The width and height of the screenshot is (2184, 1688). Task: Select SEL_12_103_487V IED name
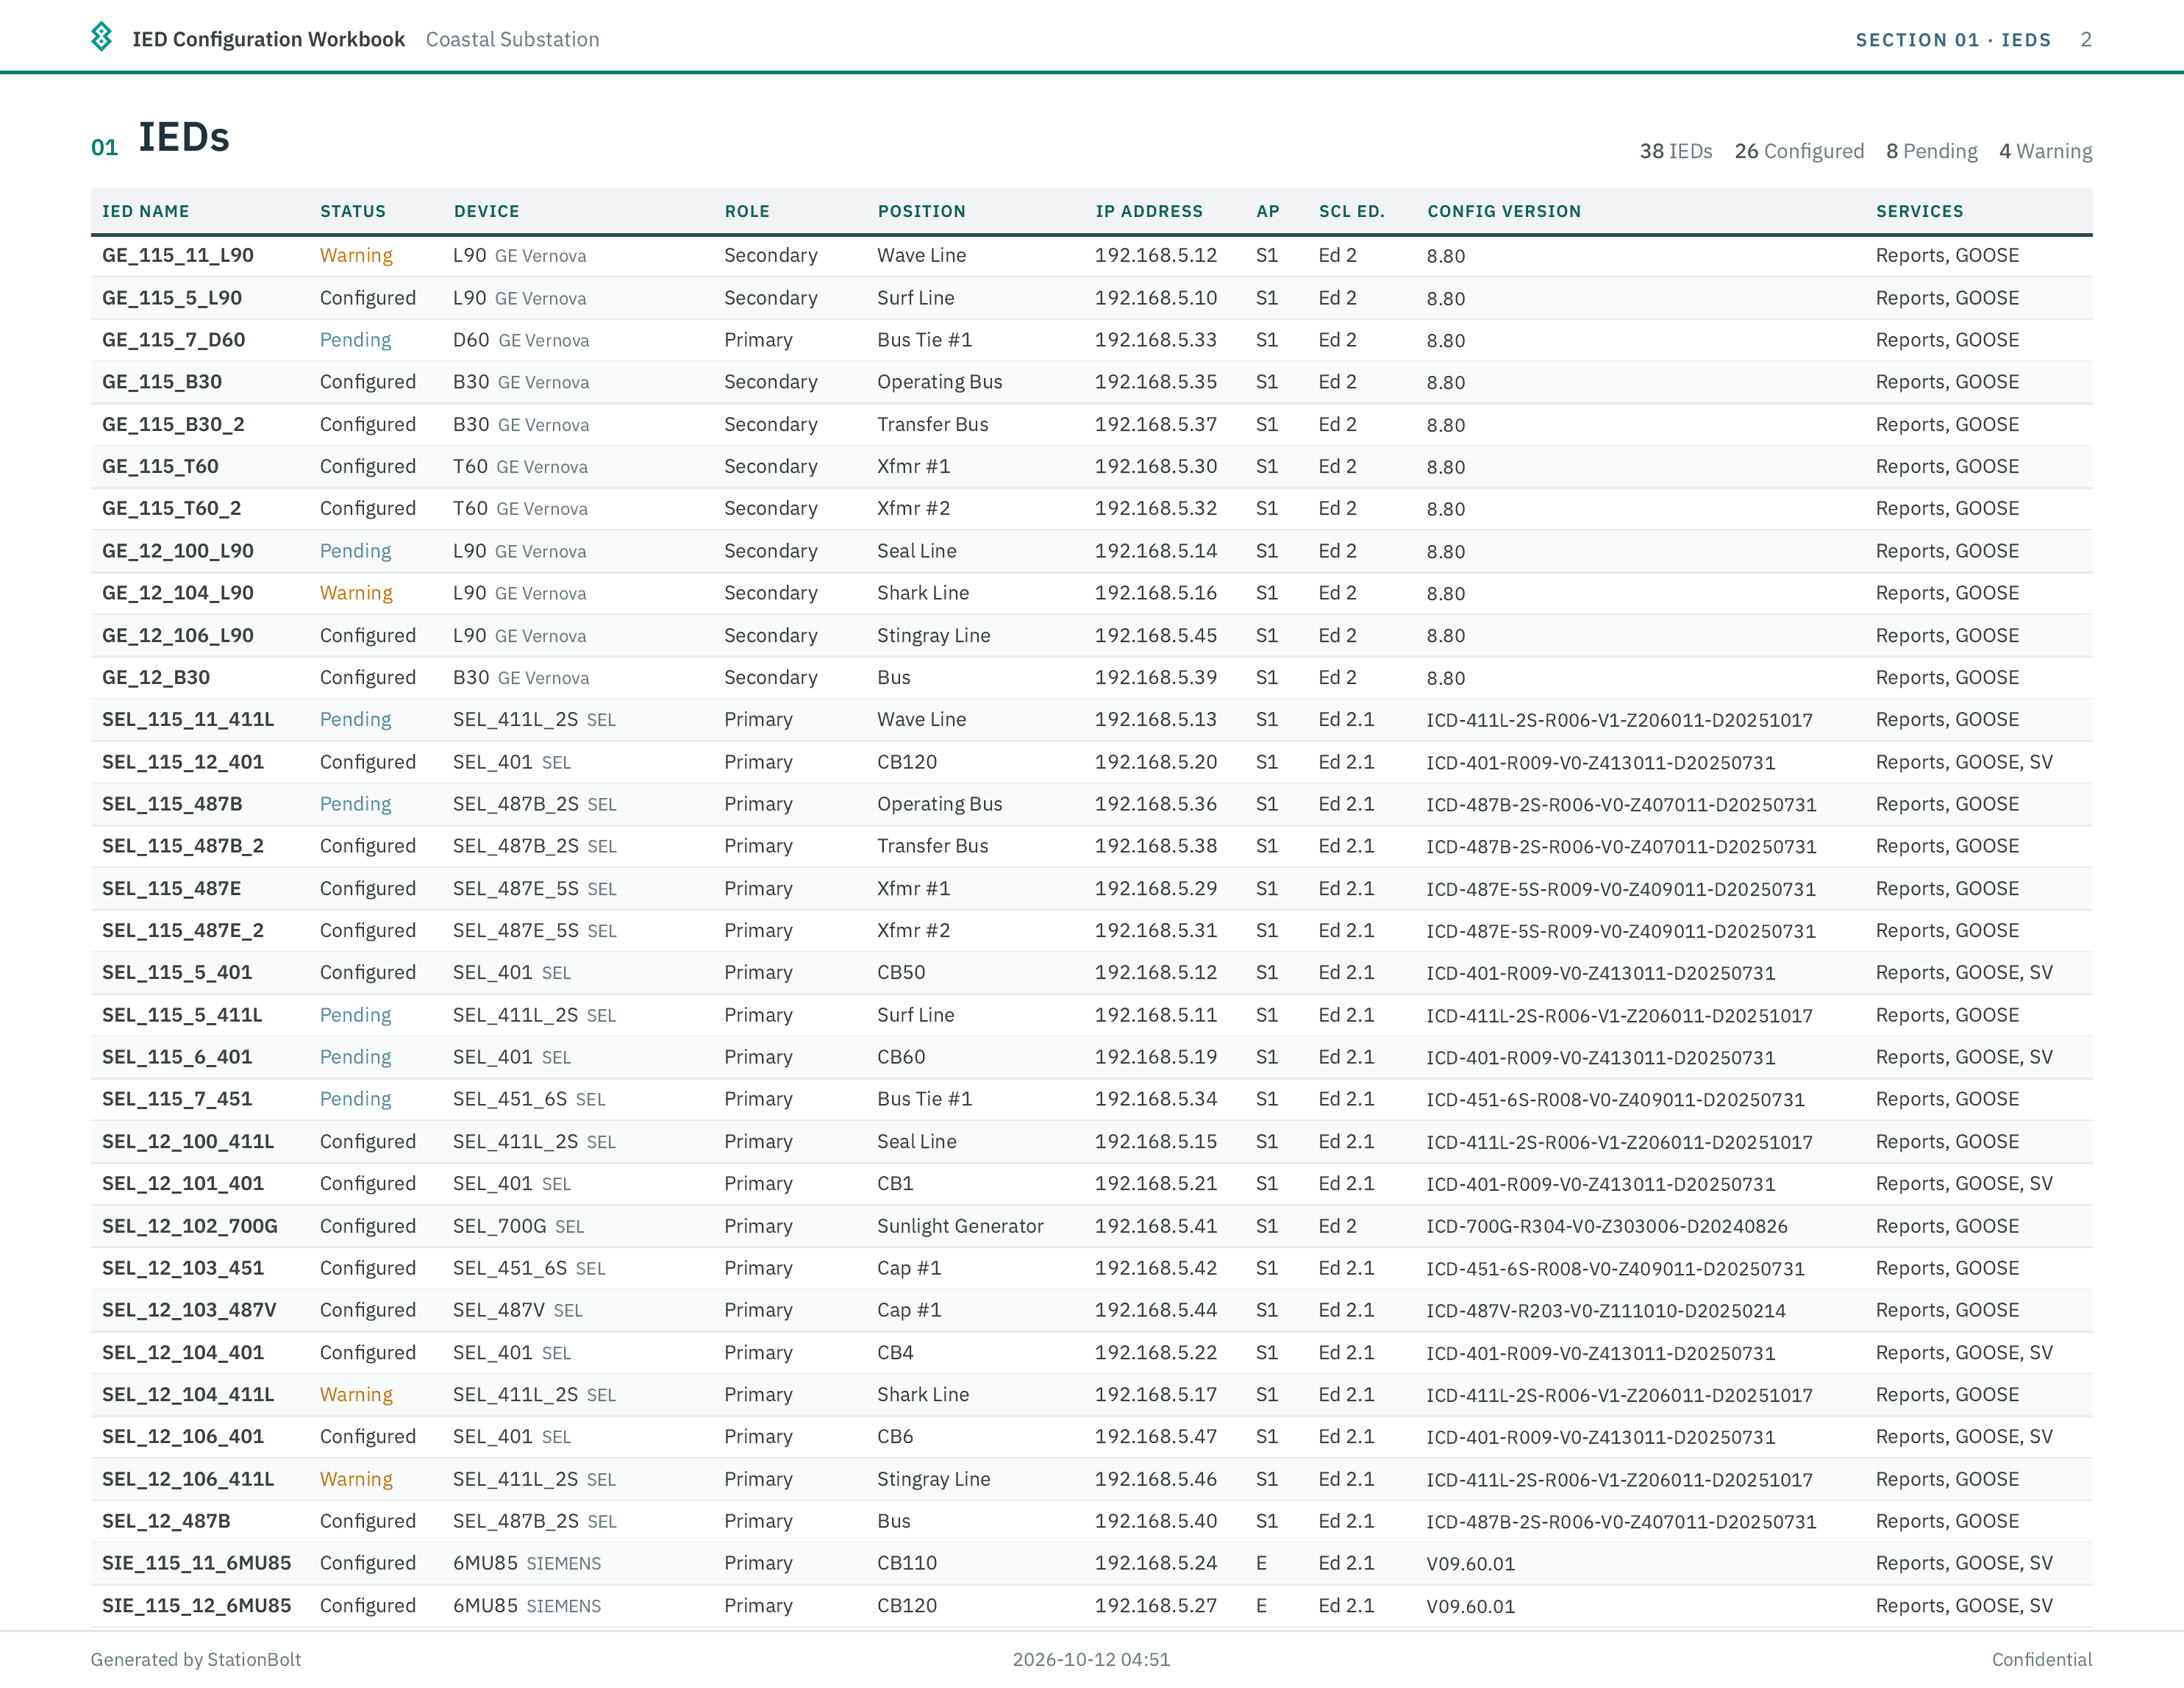click(189, 1310)
